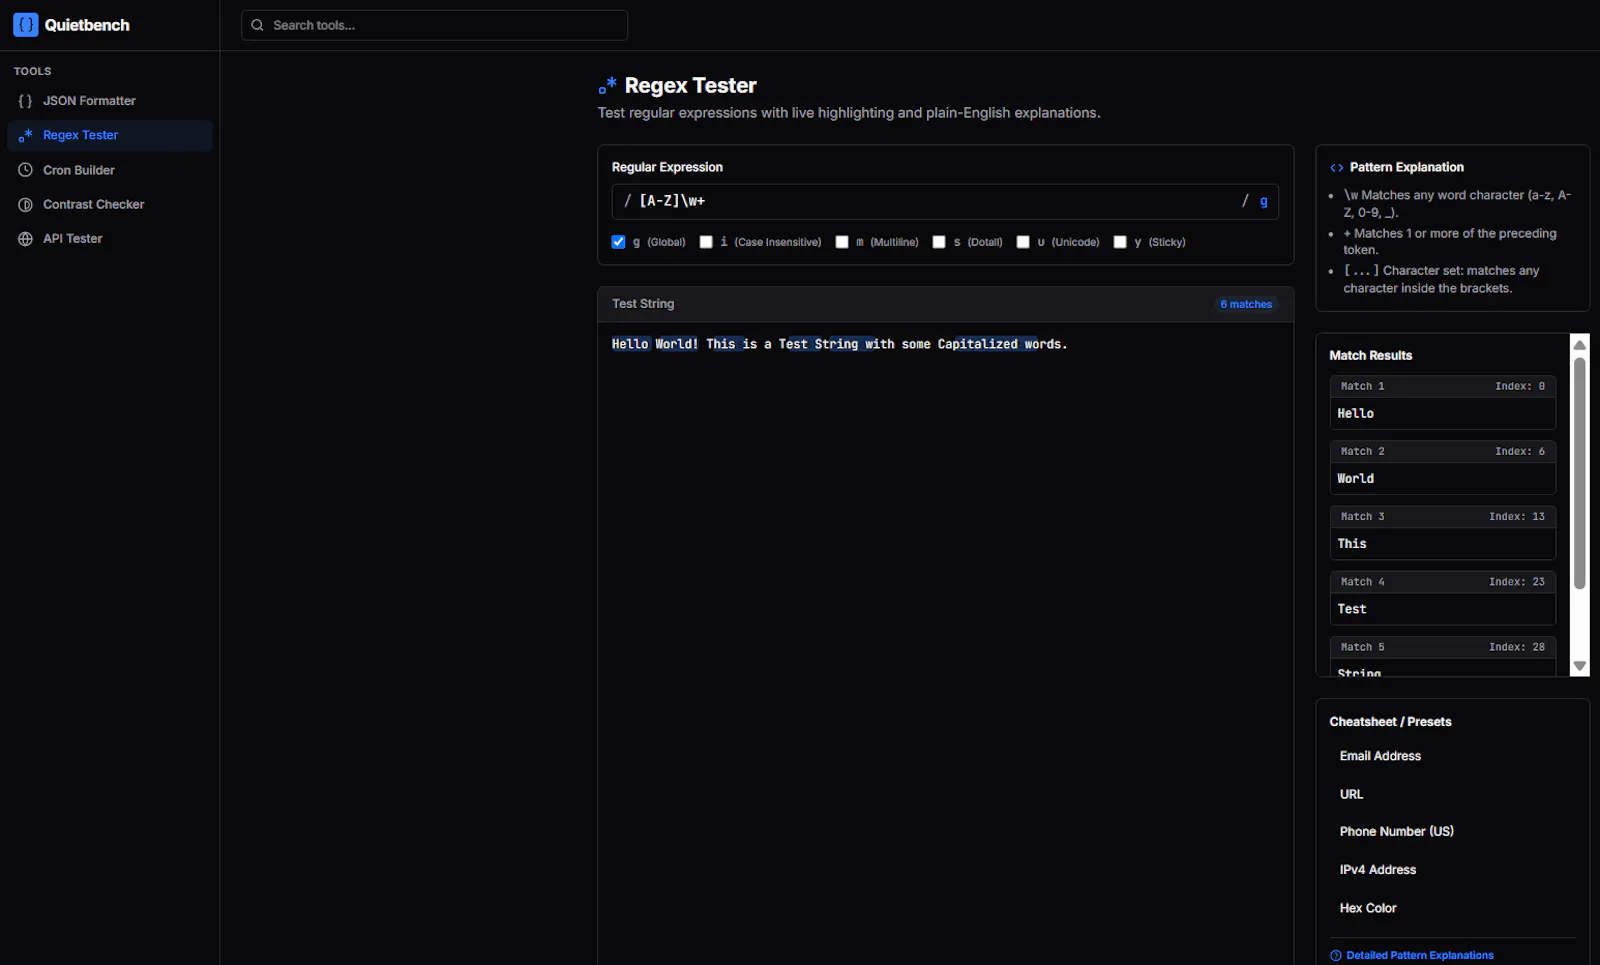1600x965 pixels.
Task: Click the help icon beside Detailed Pattern Explanations
Action: [1336, 956]
